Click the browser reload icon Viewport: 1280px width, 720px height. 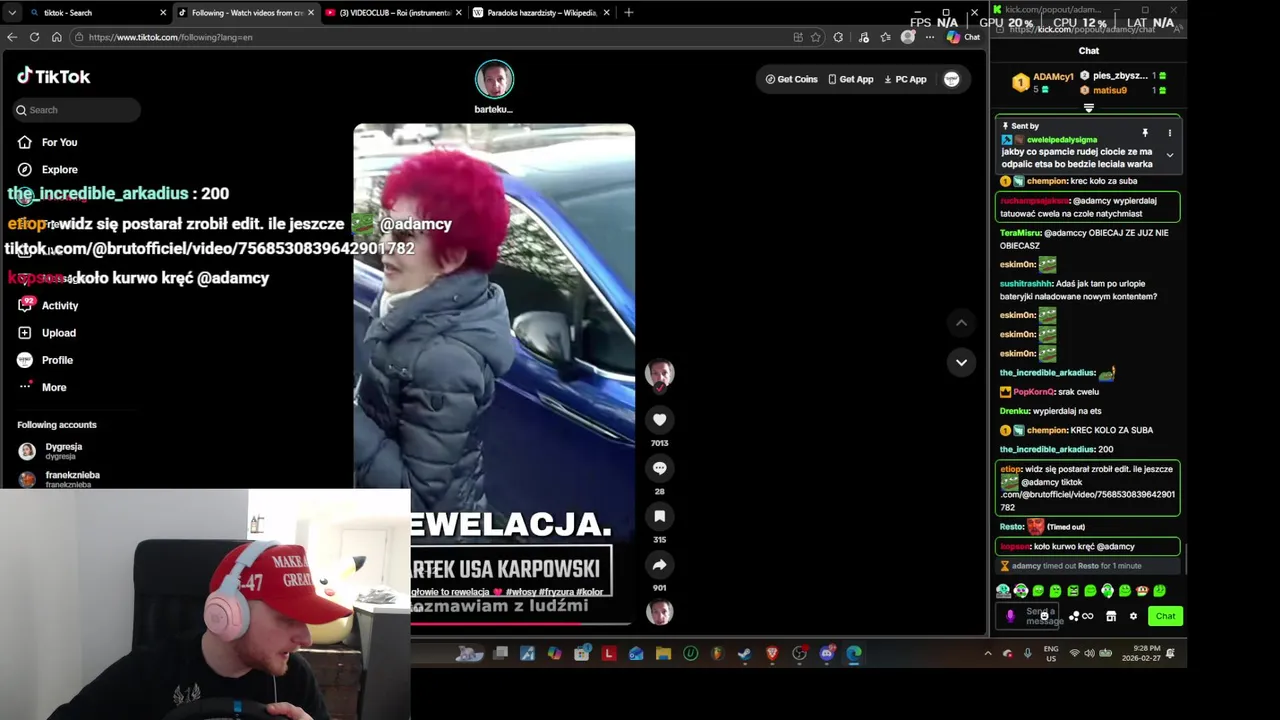(x=34, y=37)
